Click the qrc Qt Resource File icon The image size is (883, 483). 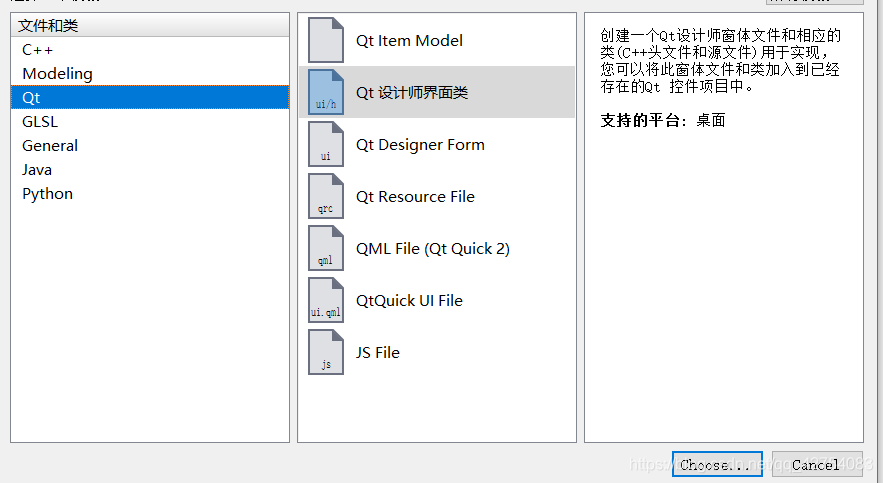[x=325, y=196]
